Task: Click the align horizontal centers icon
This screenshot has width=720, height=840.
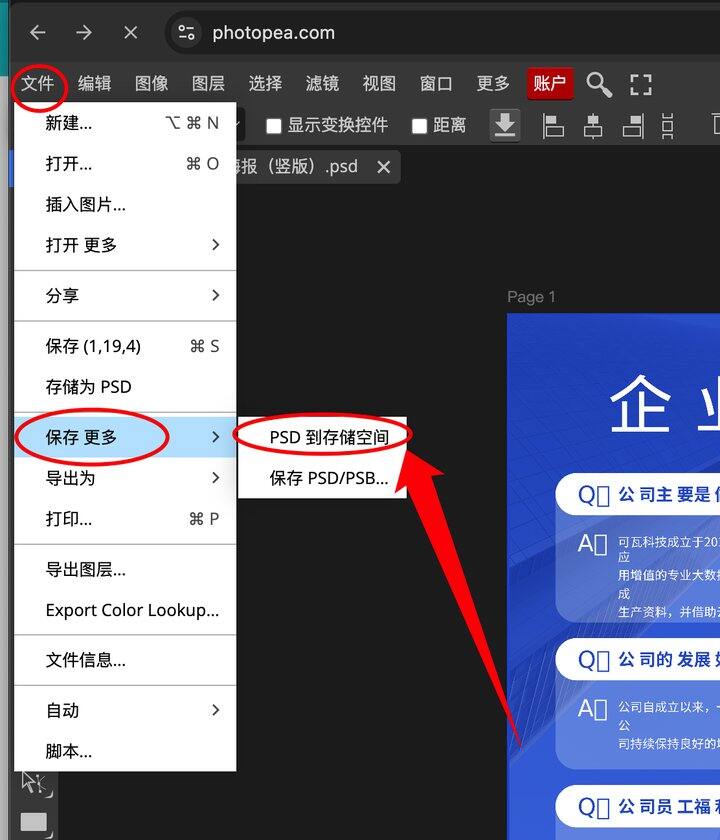Action: (593, 125)
